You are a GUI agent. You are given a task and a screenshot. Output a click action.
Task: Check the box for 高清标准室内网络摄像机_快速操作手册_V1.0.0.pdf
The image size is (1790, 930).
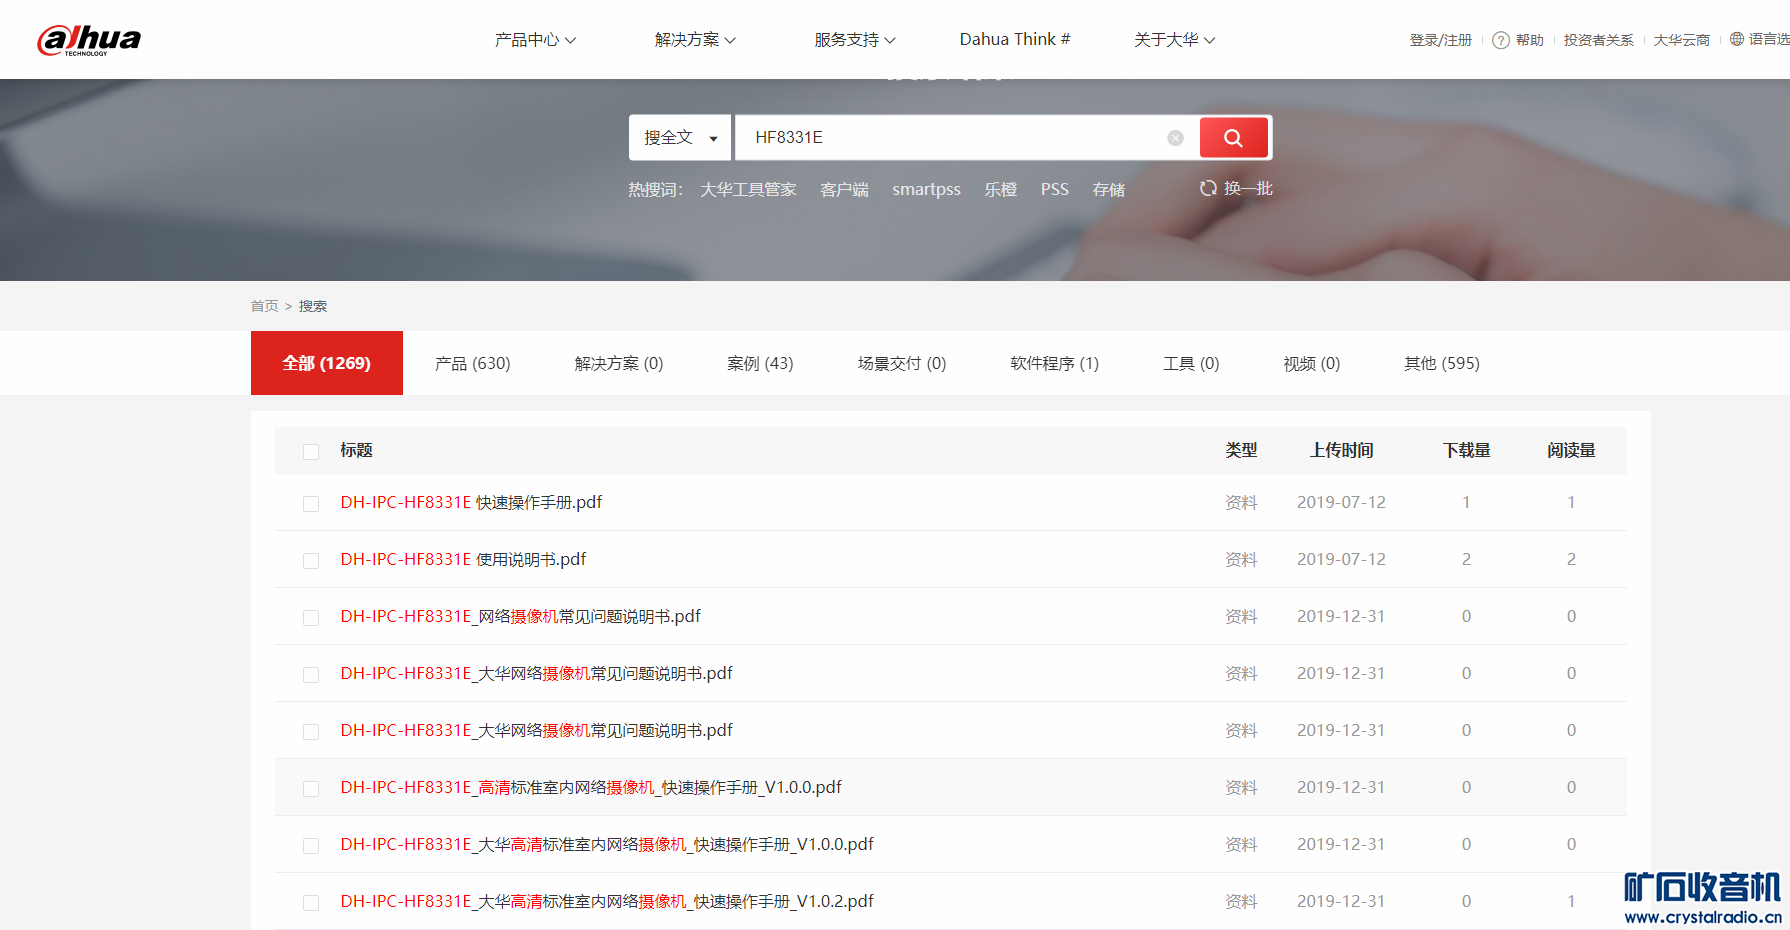pos(311,789)
